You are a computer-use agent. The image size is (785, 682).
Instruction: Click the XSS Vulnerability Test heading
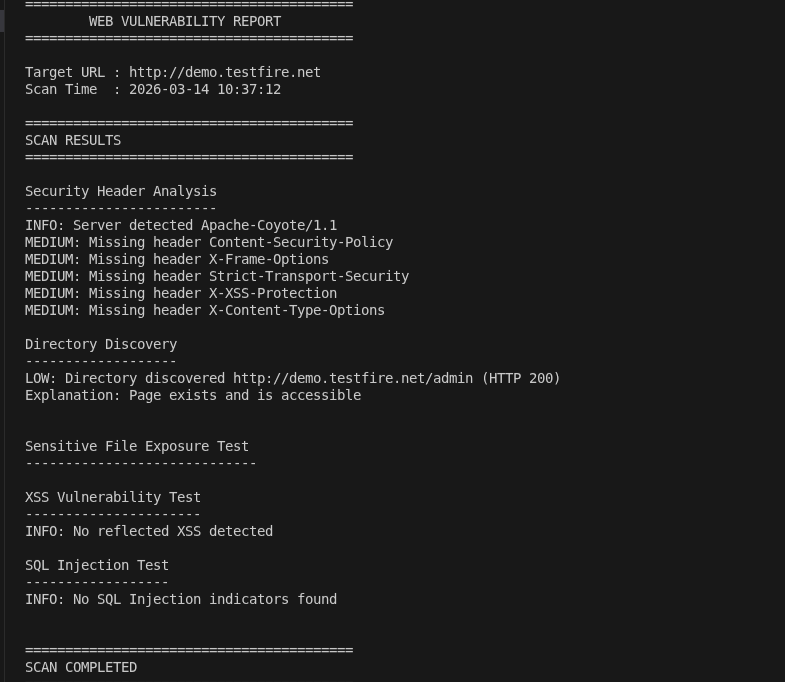(112, 497)
